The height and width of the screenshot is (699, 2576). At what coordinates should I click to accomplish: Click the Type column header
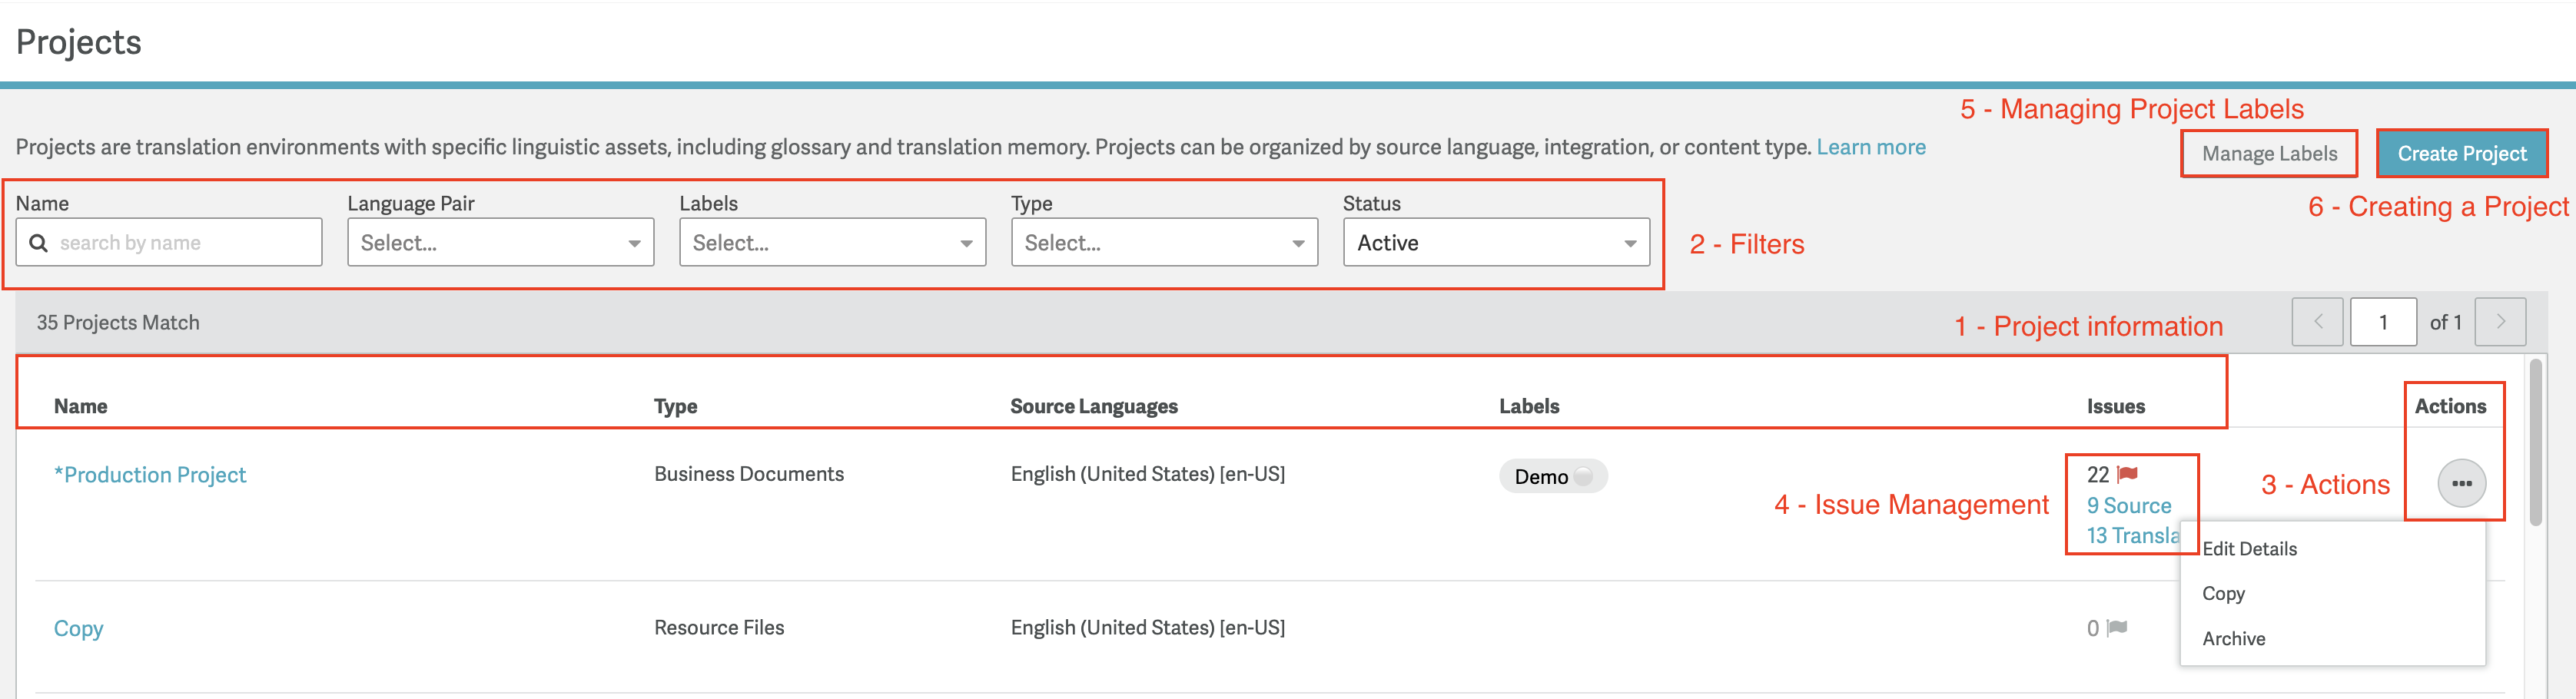coord(676,407)
